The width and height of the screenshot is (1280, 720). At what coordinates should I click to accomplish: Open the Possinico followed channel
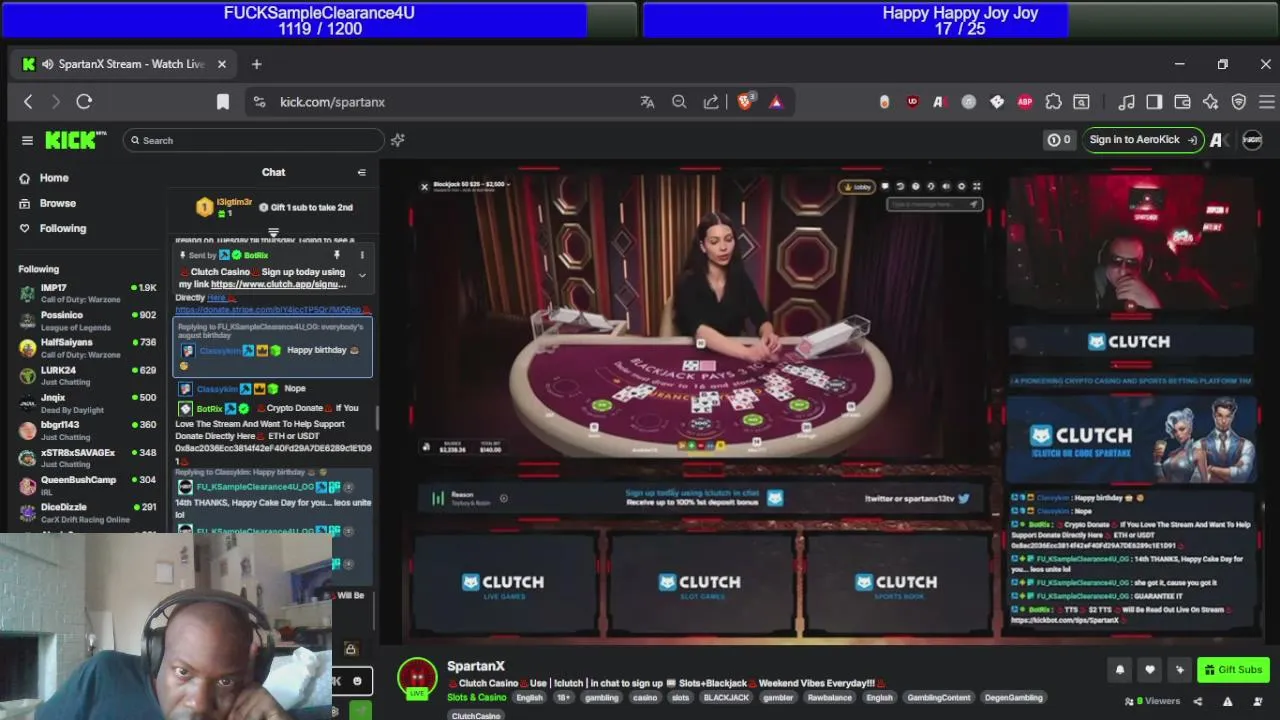[88, 320]
